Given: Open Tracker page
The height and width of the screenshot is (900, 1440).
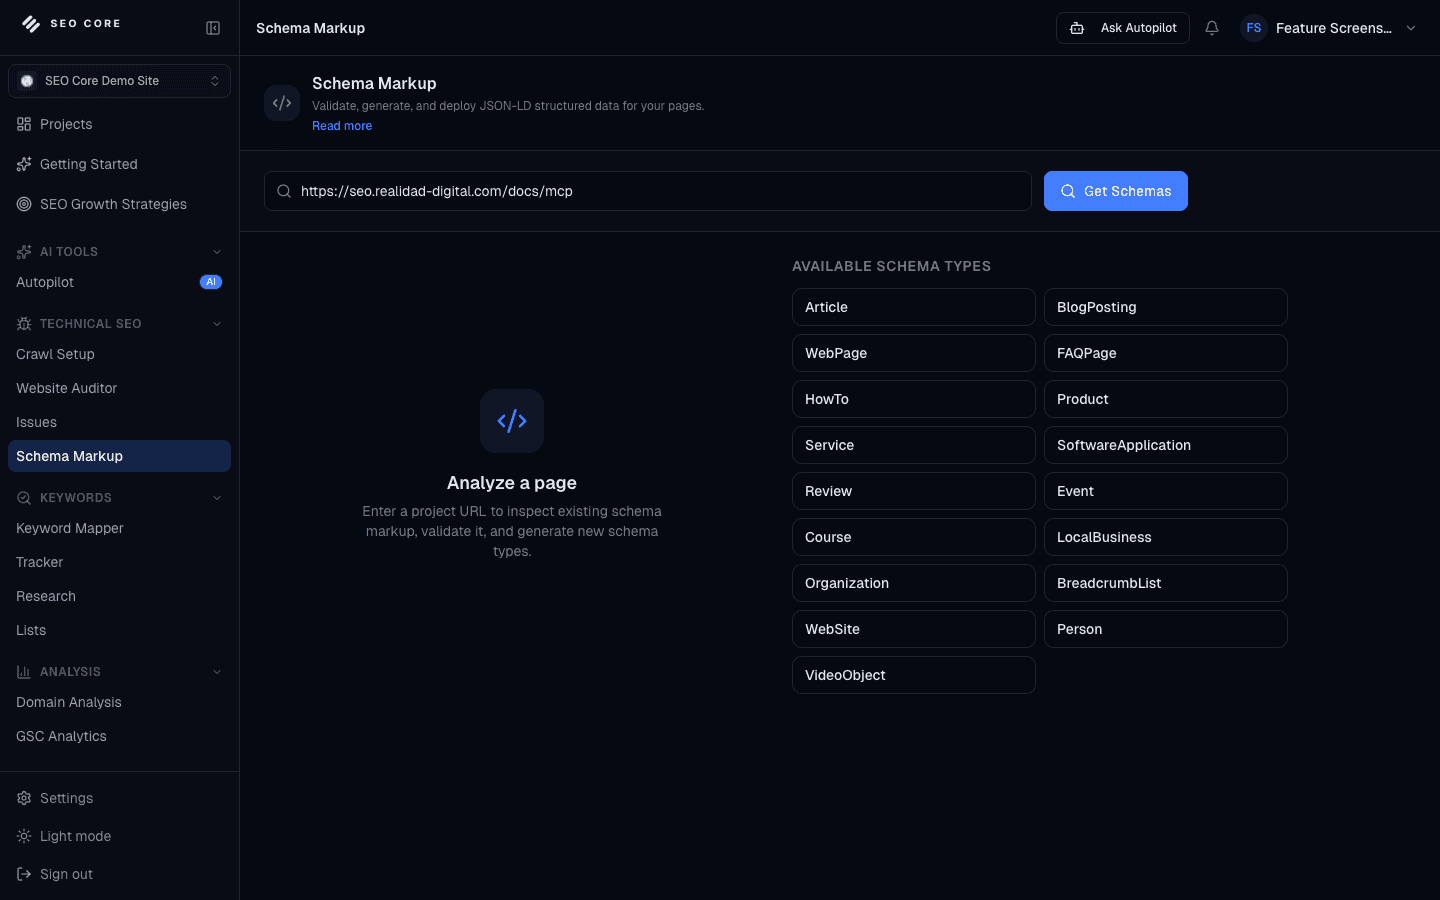Looking at the screenshot, I should point(119,562).
